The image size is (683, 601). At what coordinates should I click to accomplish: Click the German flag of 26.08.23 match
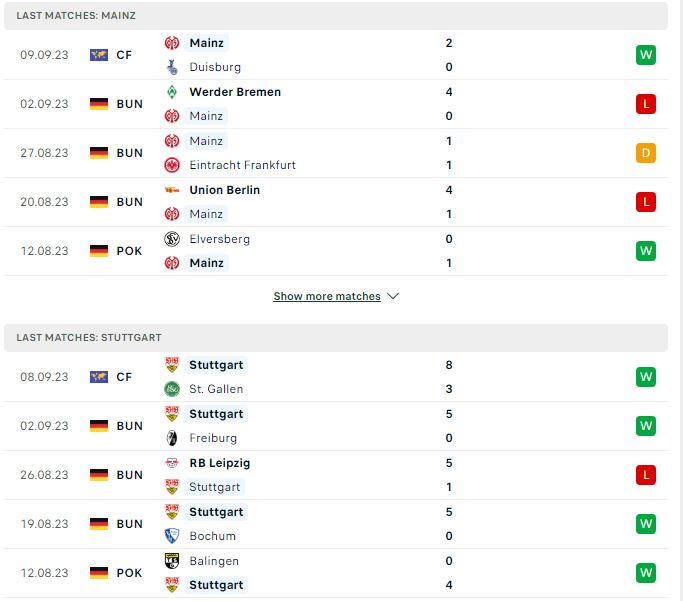[99, 475]
